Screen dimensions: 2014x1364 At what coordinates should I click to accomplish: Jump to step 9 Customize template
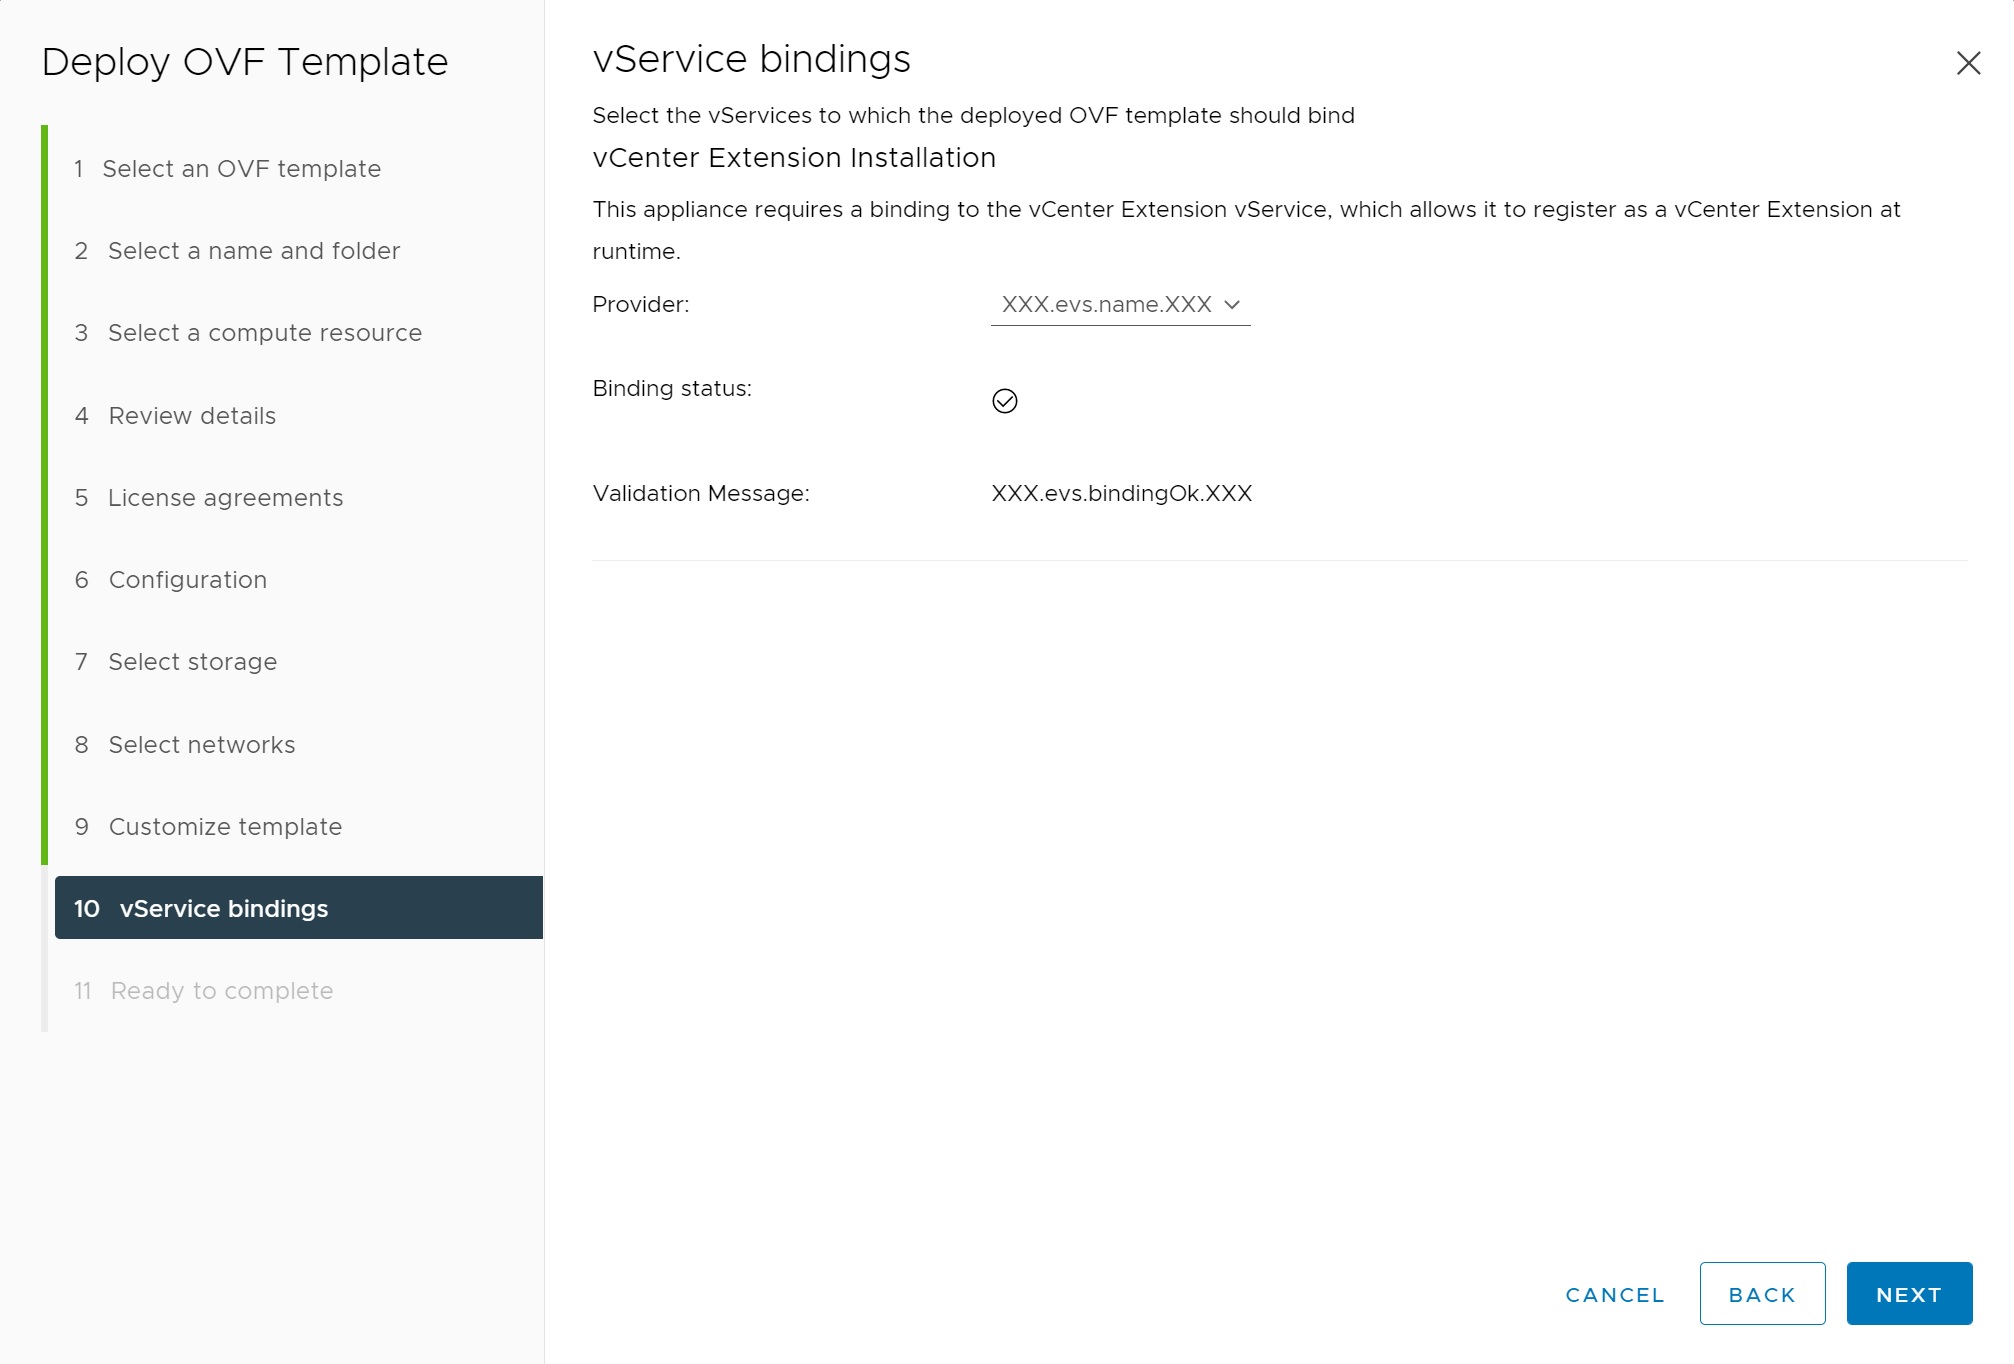[225, 827]
